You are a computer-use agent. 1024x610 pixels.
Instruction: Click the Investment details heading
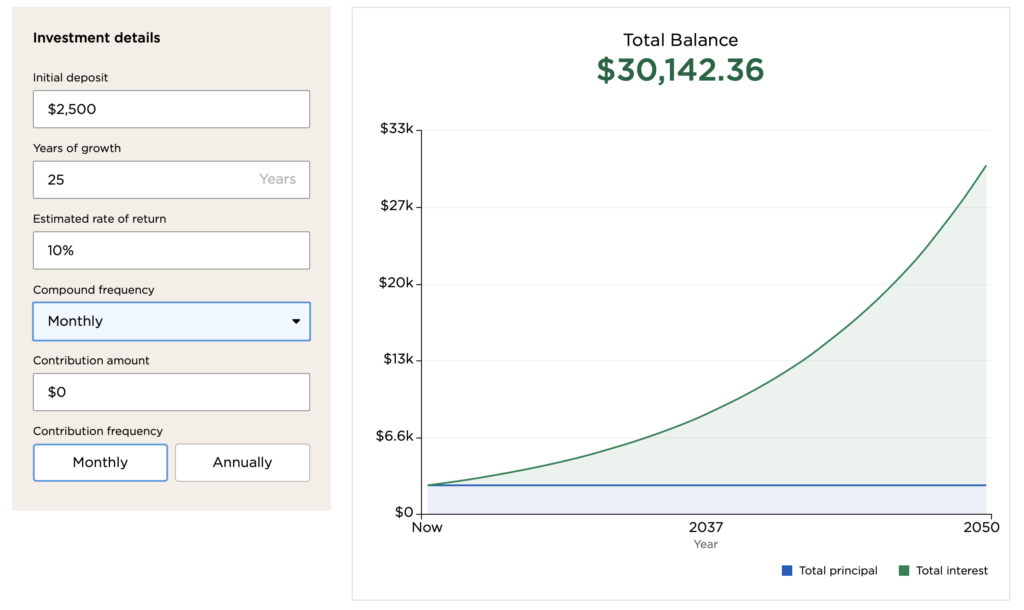pos(96,38)
